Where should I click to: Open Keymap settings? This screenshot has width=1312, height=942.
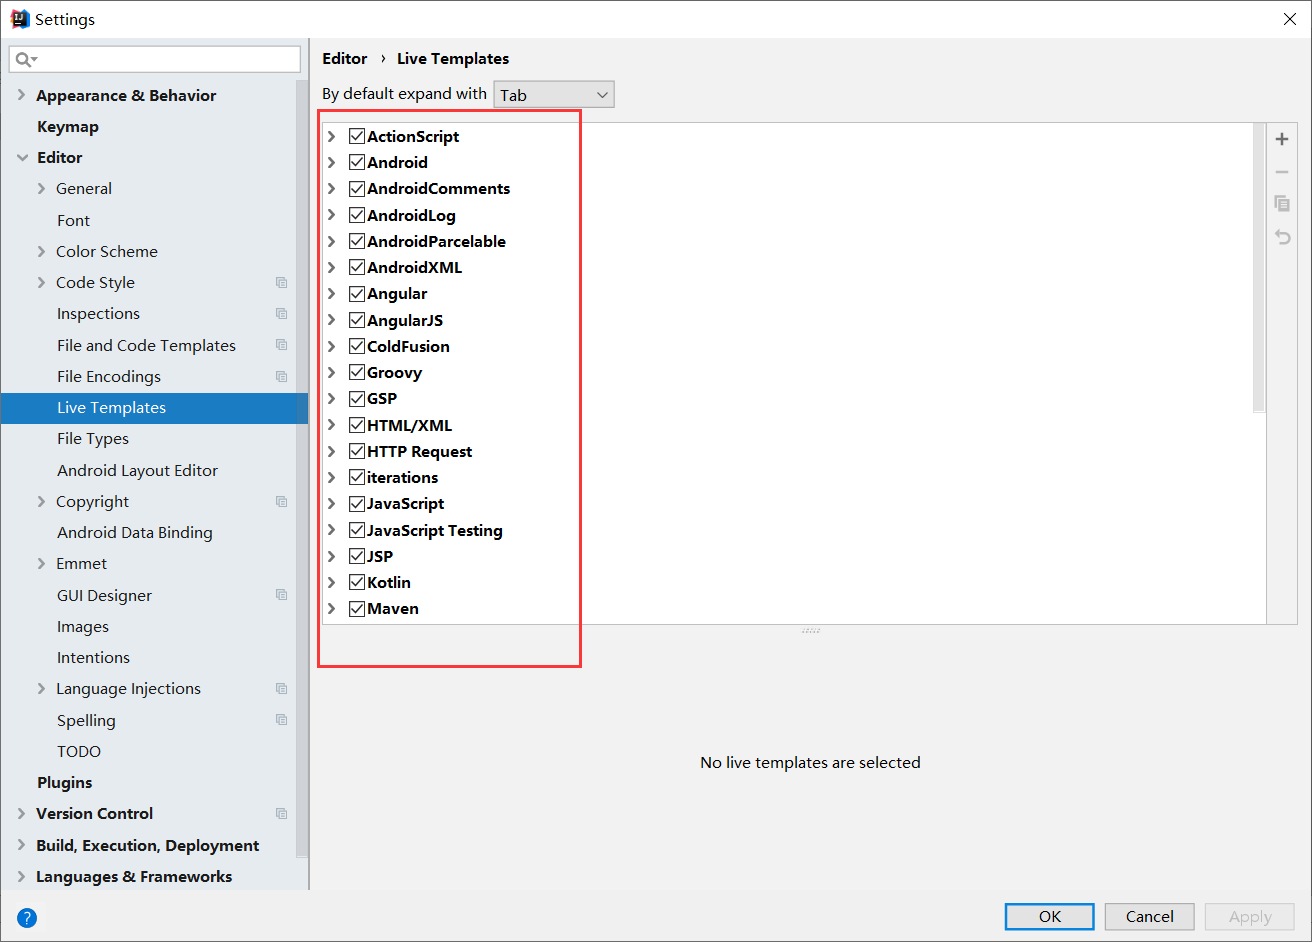(x=68, y=127)
